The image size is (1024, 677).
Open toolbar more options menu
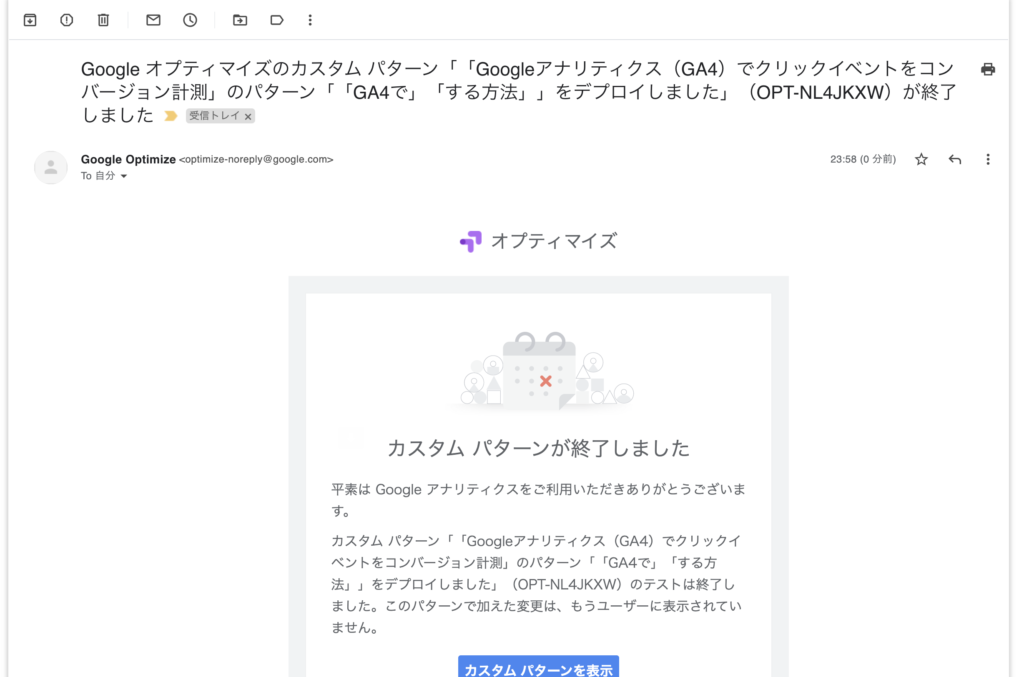[310, 20]
